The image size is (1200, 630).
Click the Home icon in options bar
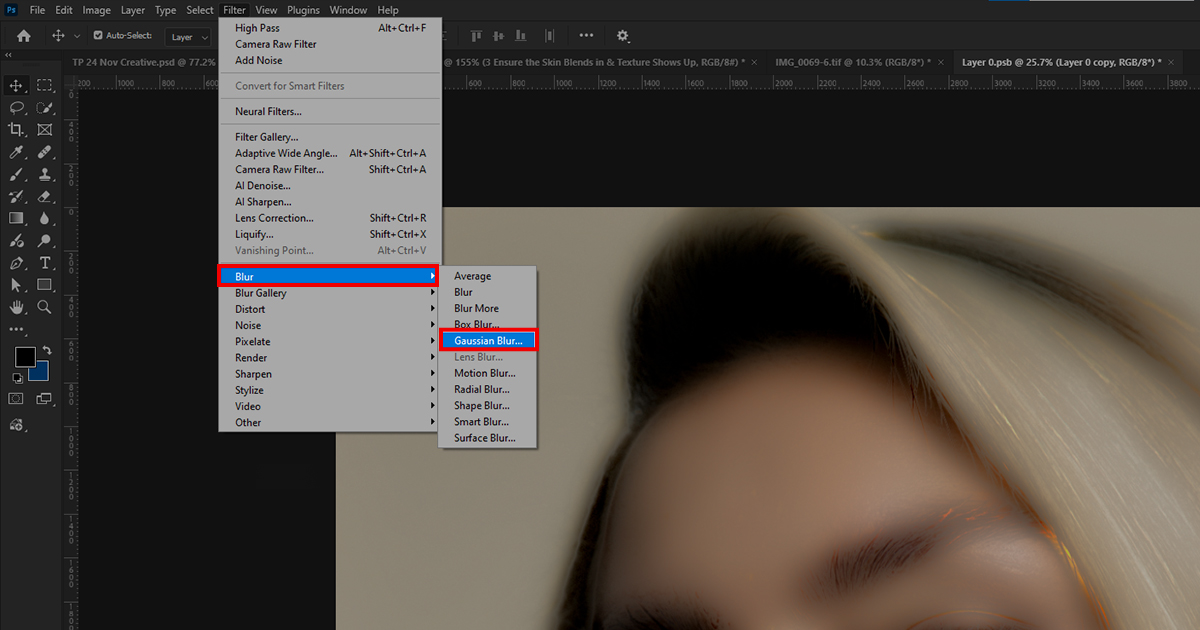click(x=23, y=36)
